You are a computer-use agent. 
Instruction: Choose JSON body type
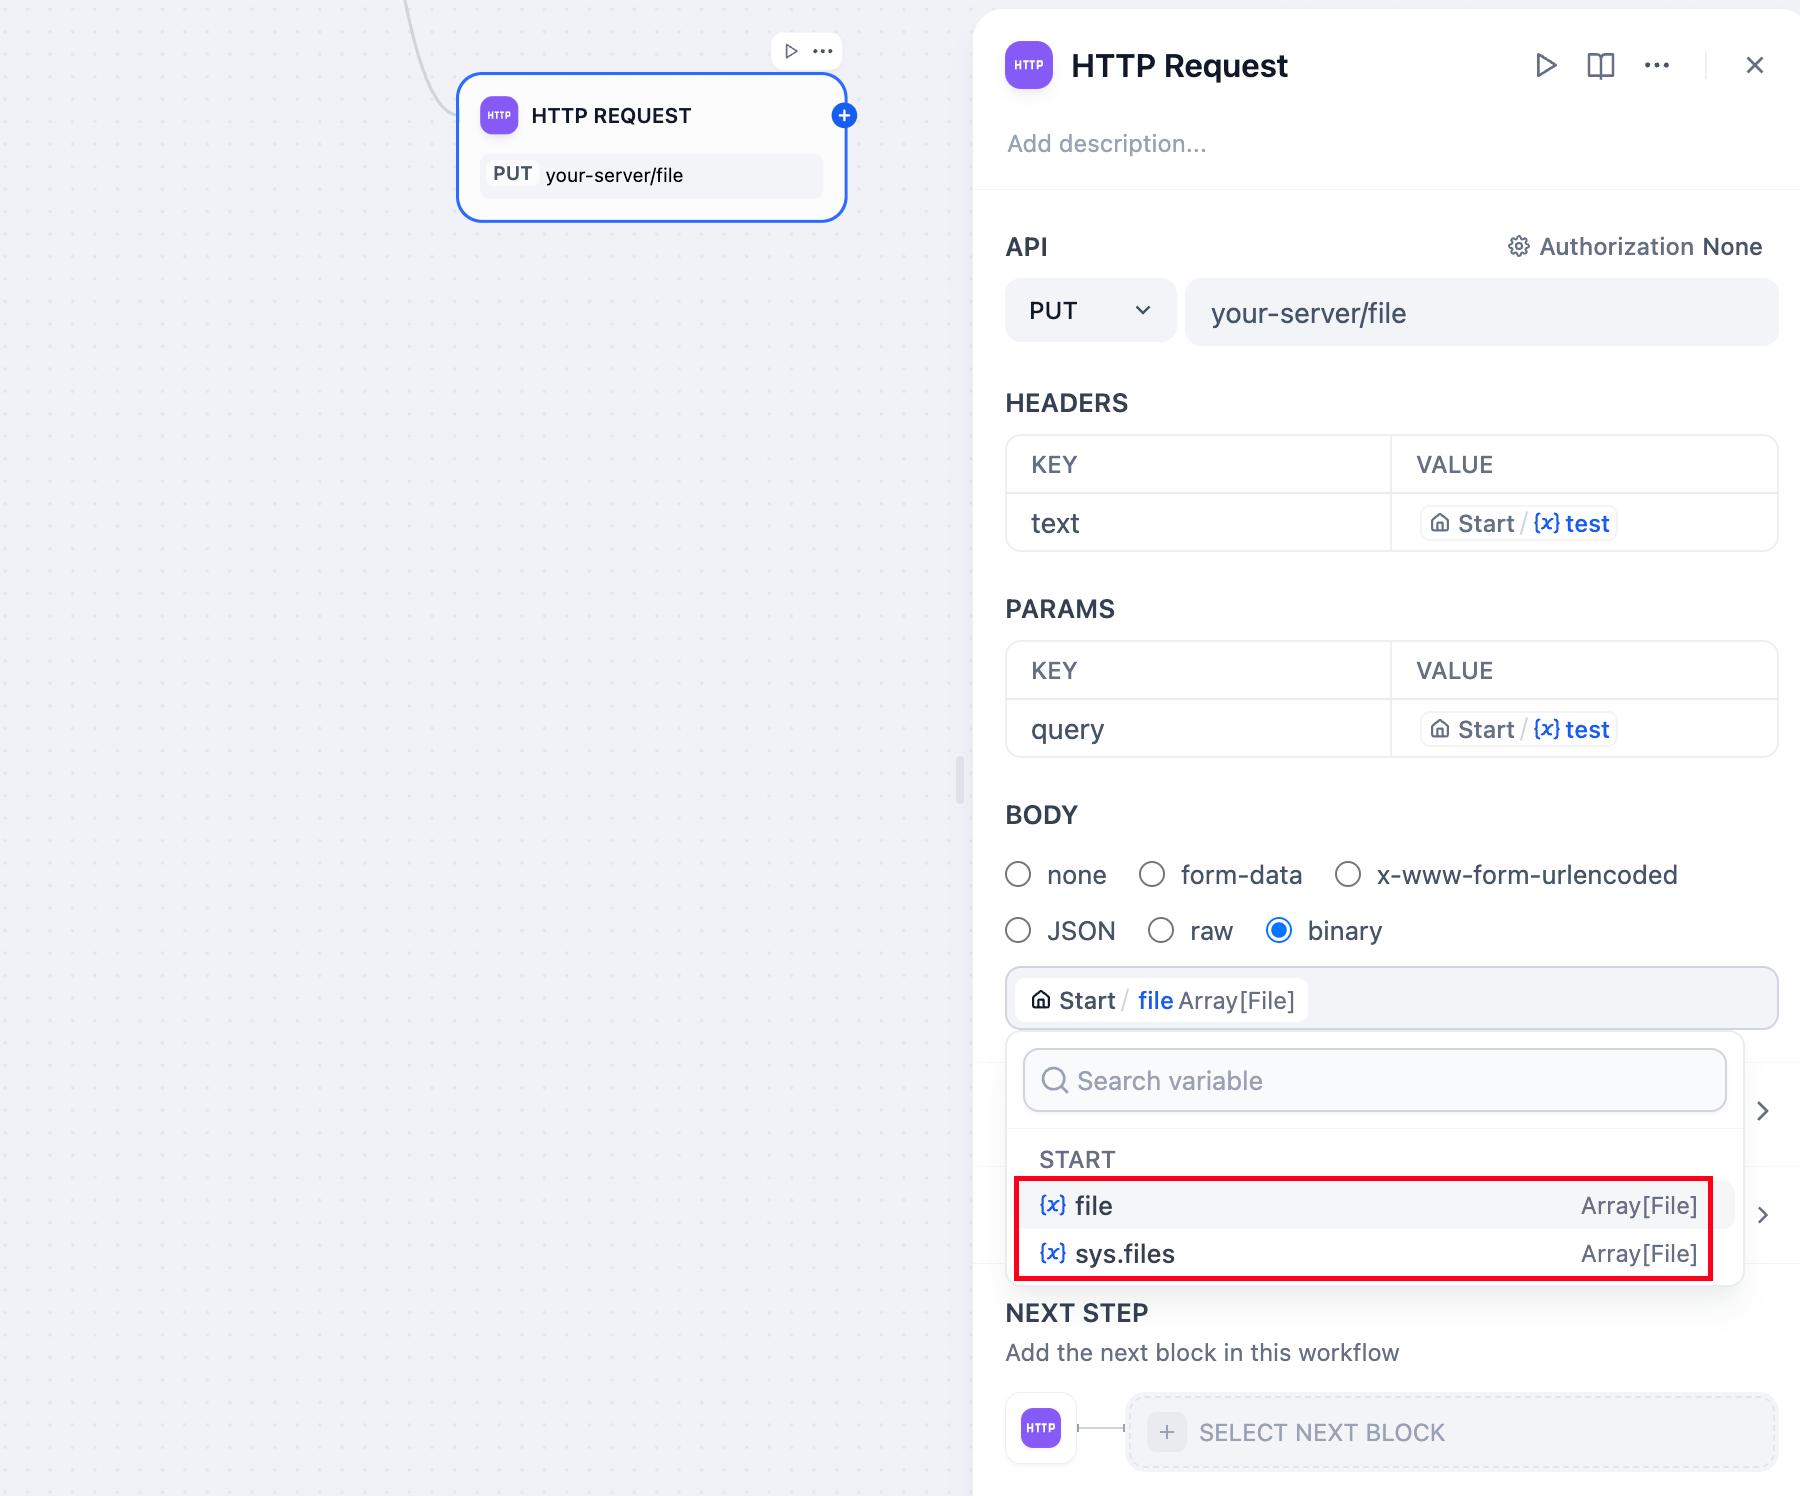click(x=1018, y=931)
